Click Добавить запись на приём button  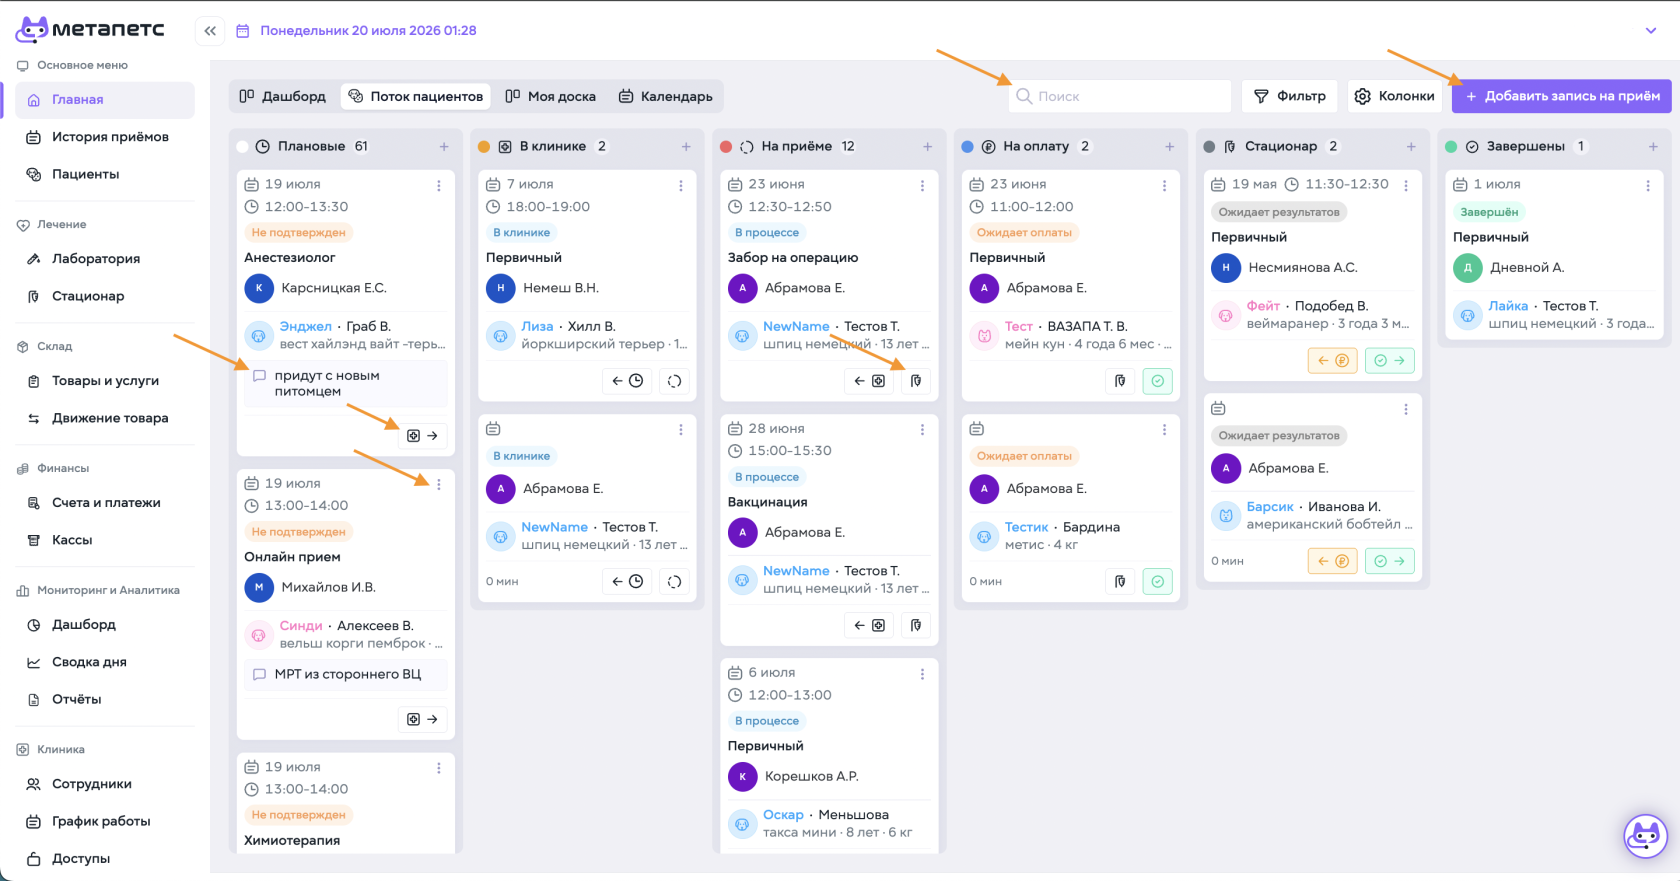point(1562,96)
